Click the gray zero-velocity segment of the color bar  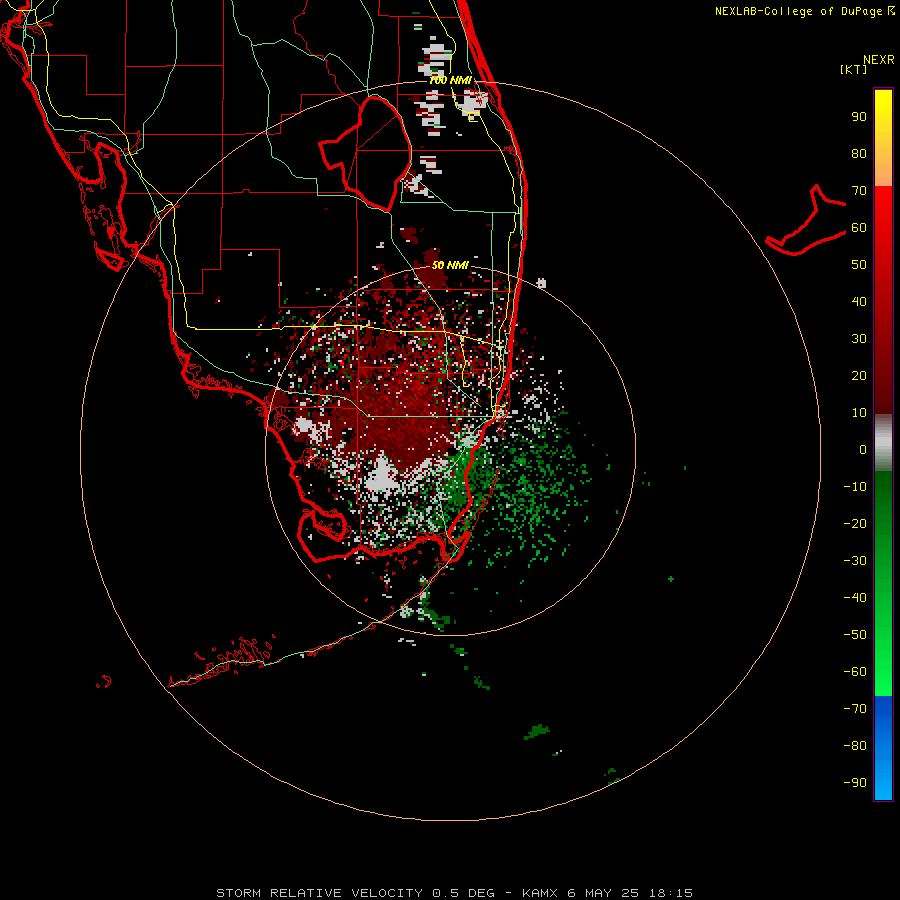tap(883, 443)
